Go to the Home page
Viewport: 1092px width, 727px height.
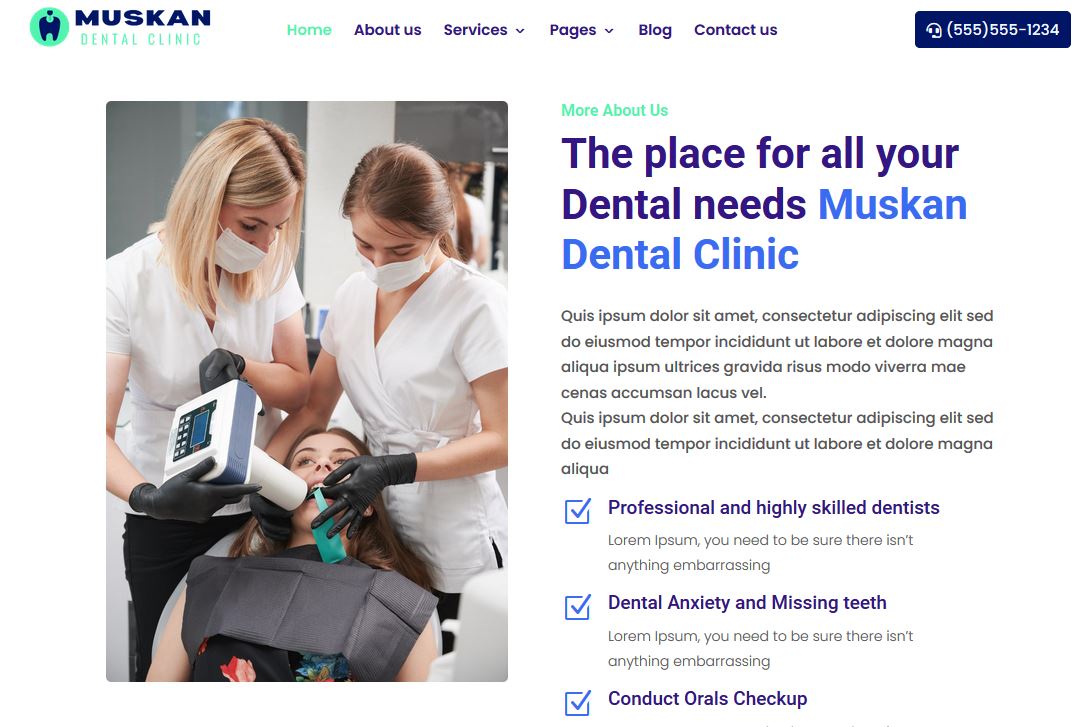click(309, 30)
